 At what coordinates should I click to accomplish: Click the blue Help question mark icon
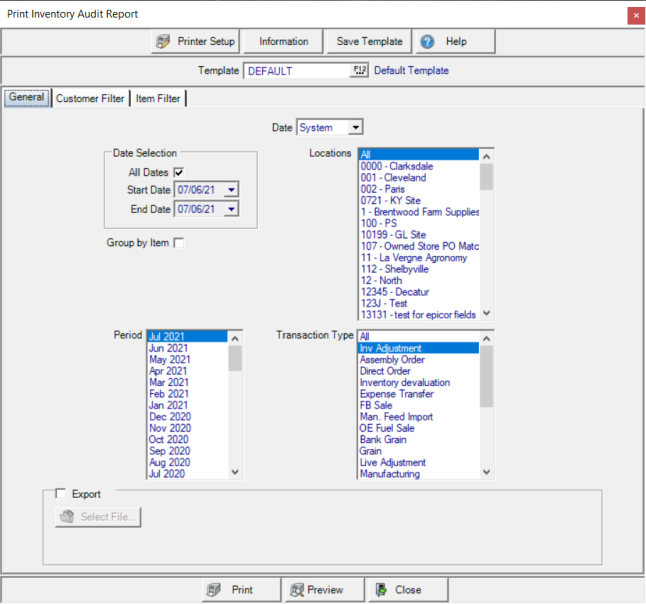(427, 42)
